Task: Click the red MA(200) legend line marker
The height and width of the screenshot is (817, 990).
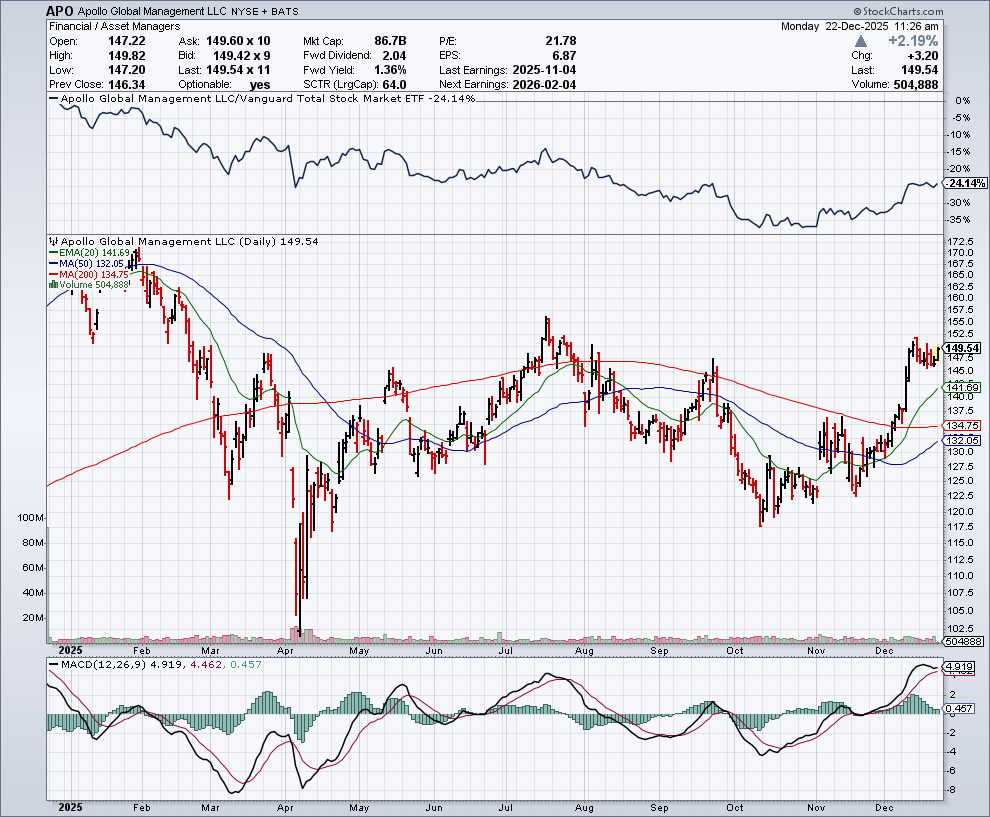Action: [x=54, y=274]
